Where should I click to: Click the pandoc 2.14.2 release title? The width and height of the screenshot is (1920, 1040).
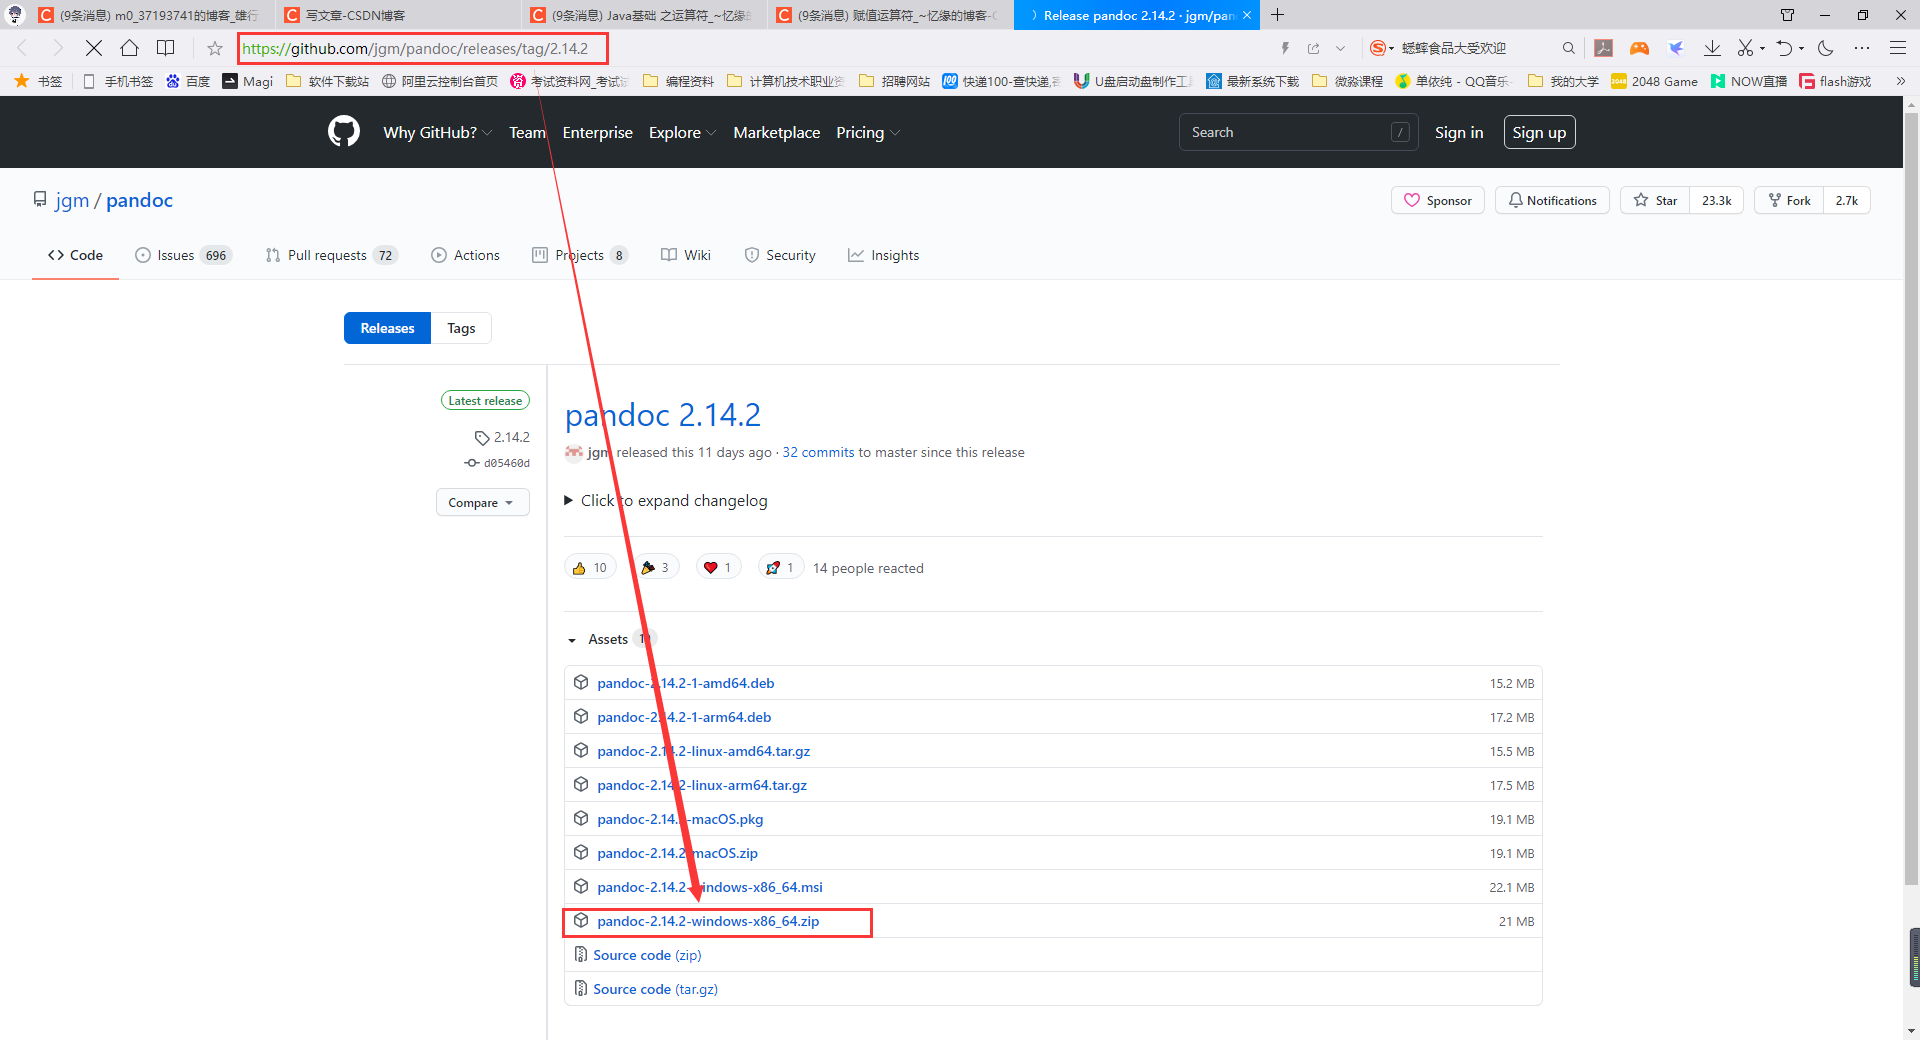(x=663, y=414)
